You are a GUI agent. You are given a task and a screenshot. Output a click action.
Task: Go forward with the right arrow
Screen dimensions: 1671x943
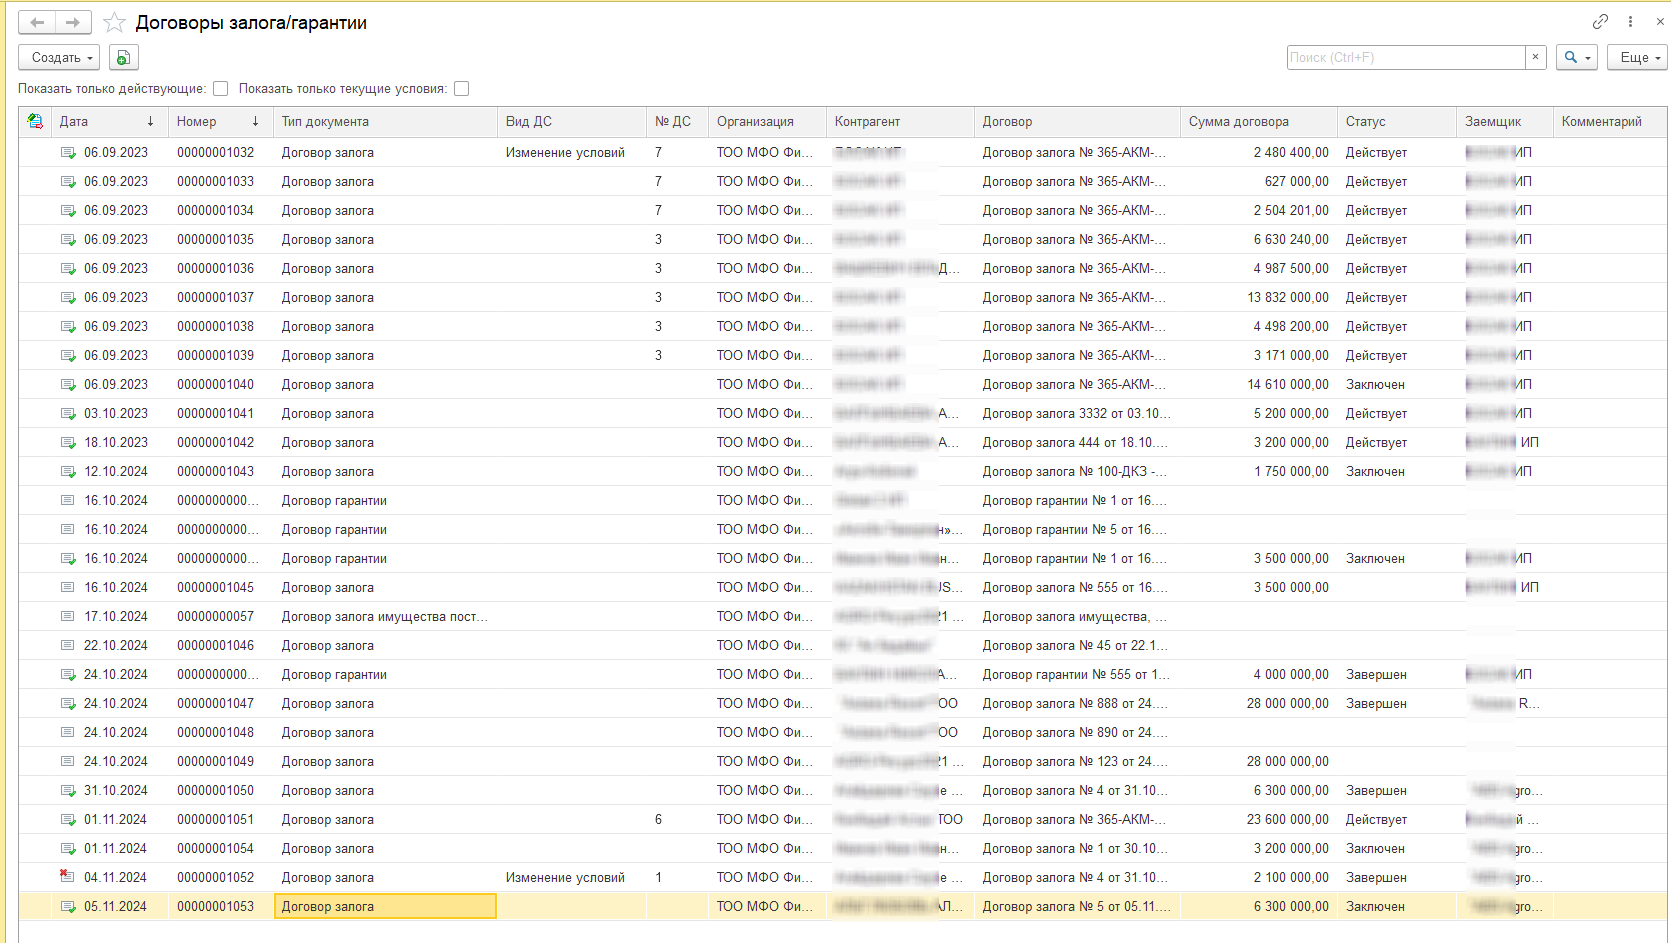73,22
